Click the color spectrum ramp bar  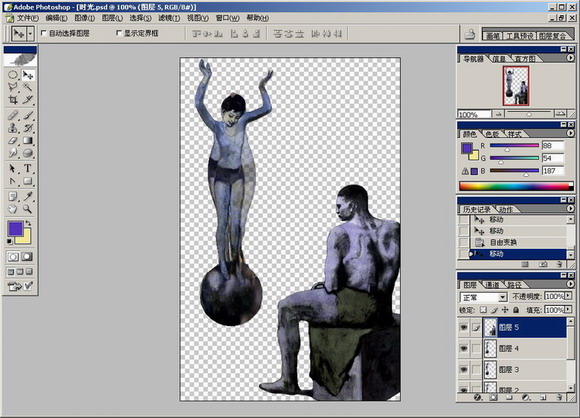coord(516,186)
